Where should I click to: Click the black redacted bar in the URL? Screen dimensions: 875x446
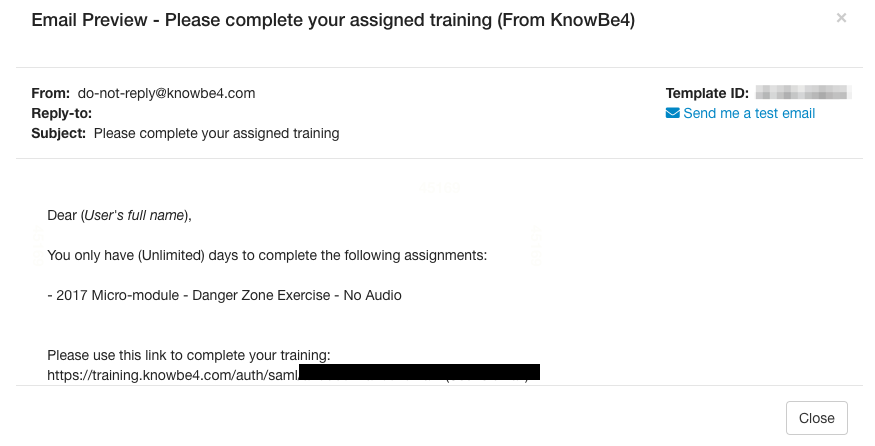coord(419,373)
